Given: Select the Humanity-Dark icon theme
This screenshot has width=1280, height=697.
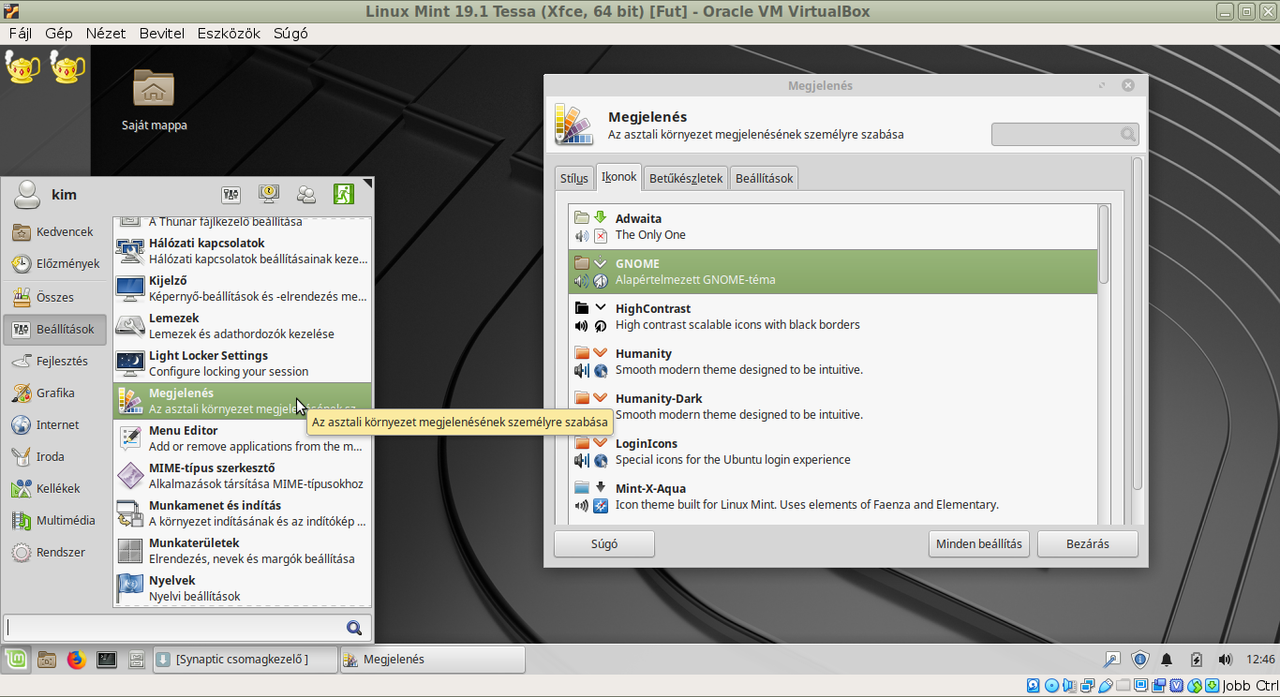Looking at the screenshot, I should coord(832,406).
